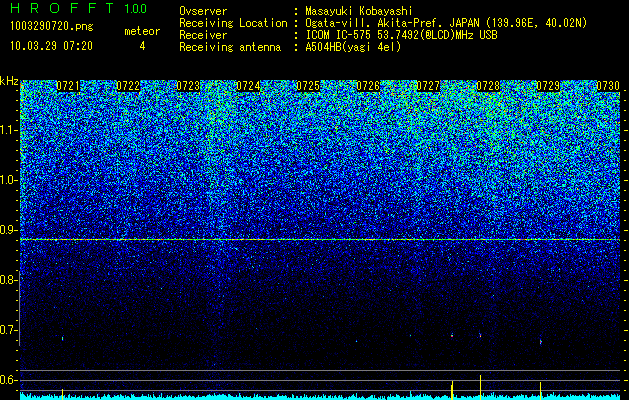Screen dimensions: 629x400
Task: Click the meteor echo dot just after 0721
Action: click(x=63, y=338)
